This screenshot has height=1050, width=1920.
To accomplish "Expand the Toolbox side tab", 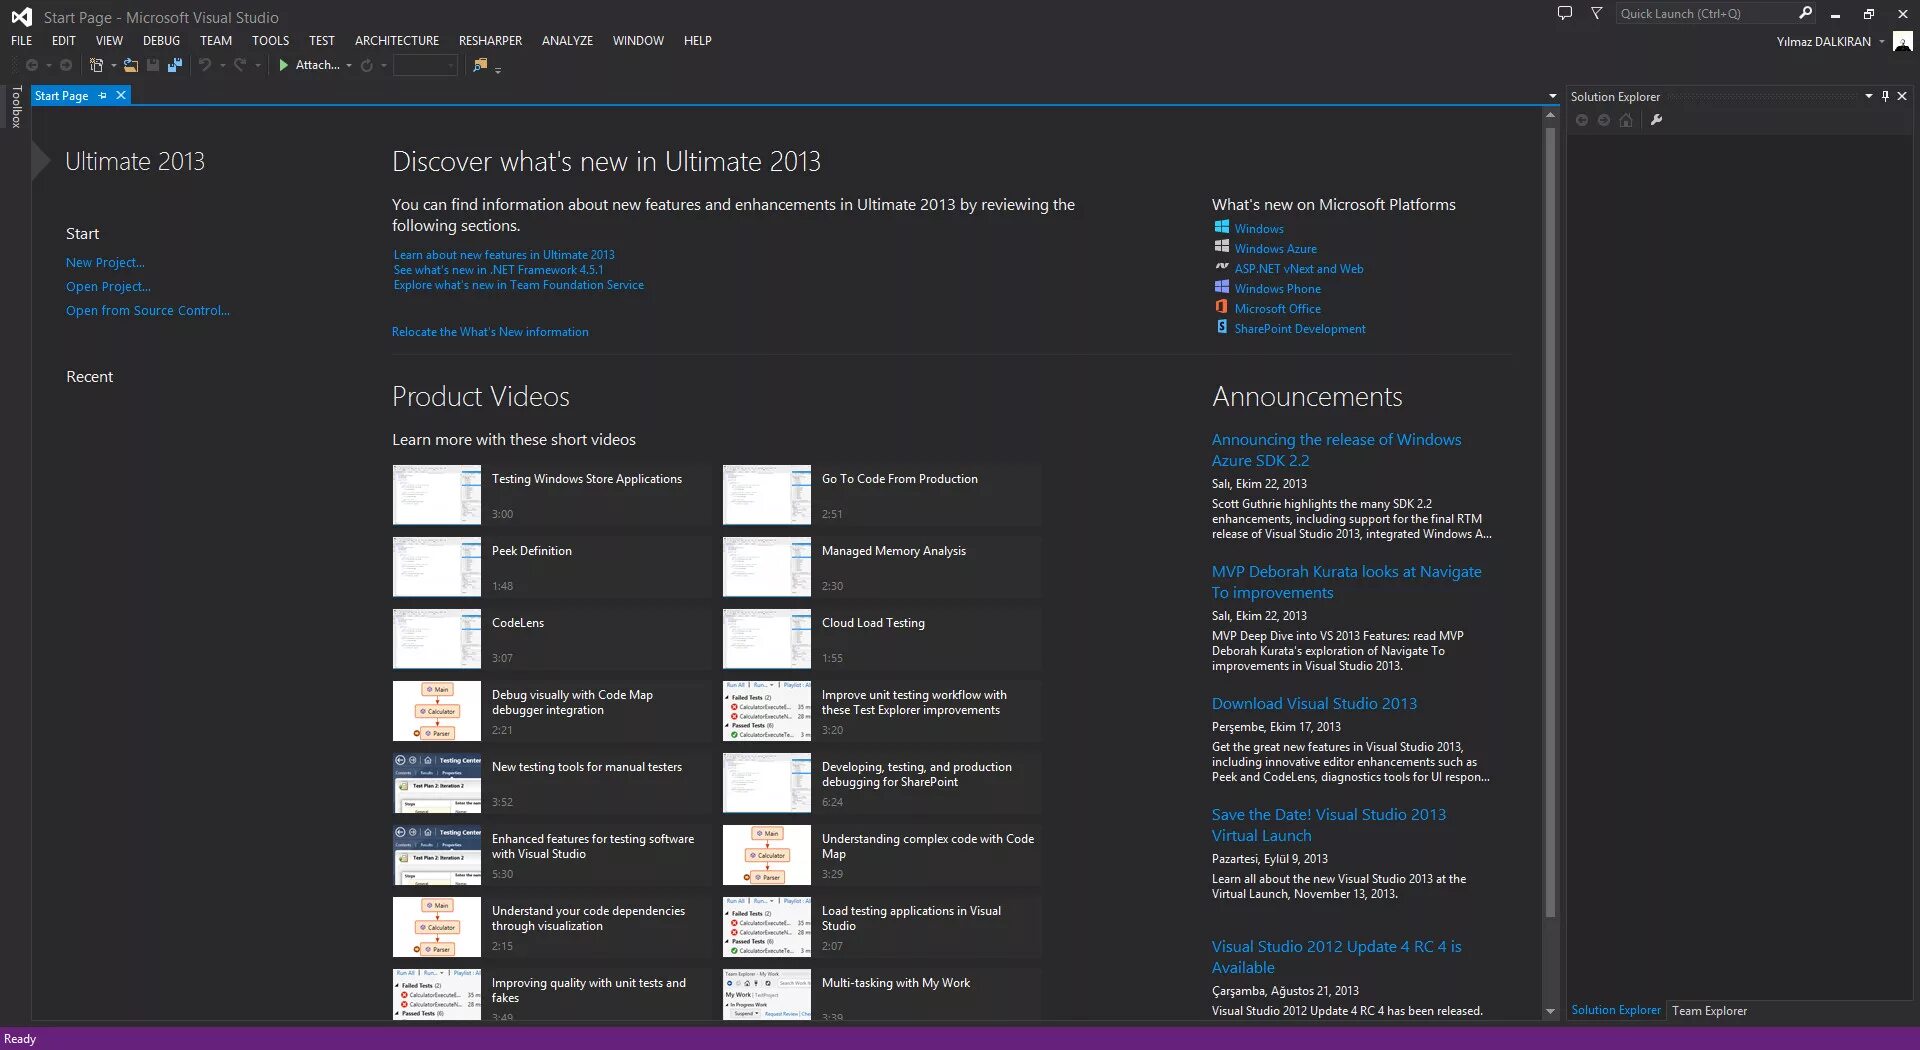I will coord(16,106).
